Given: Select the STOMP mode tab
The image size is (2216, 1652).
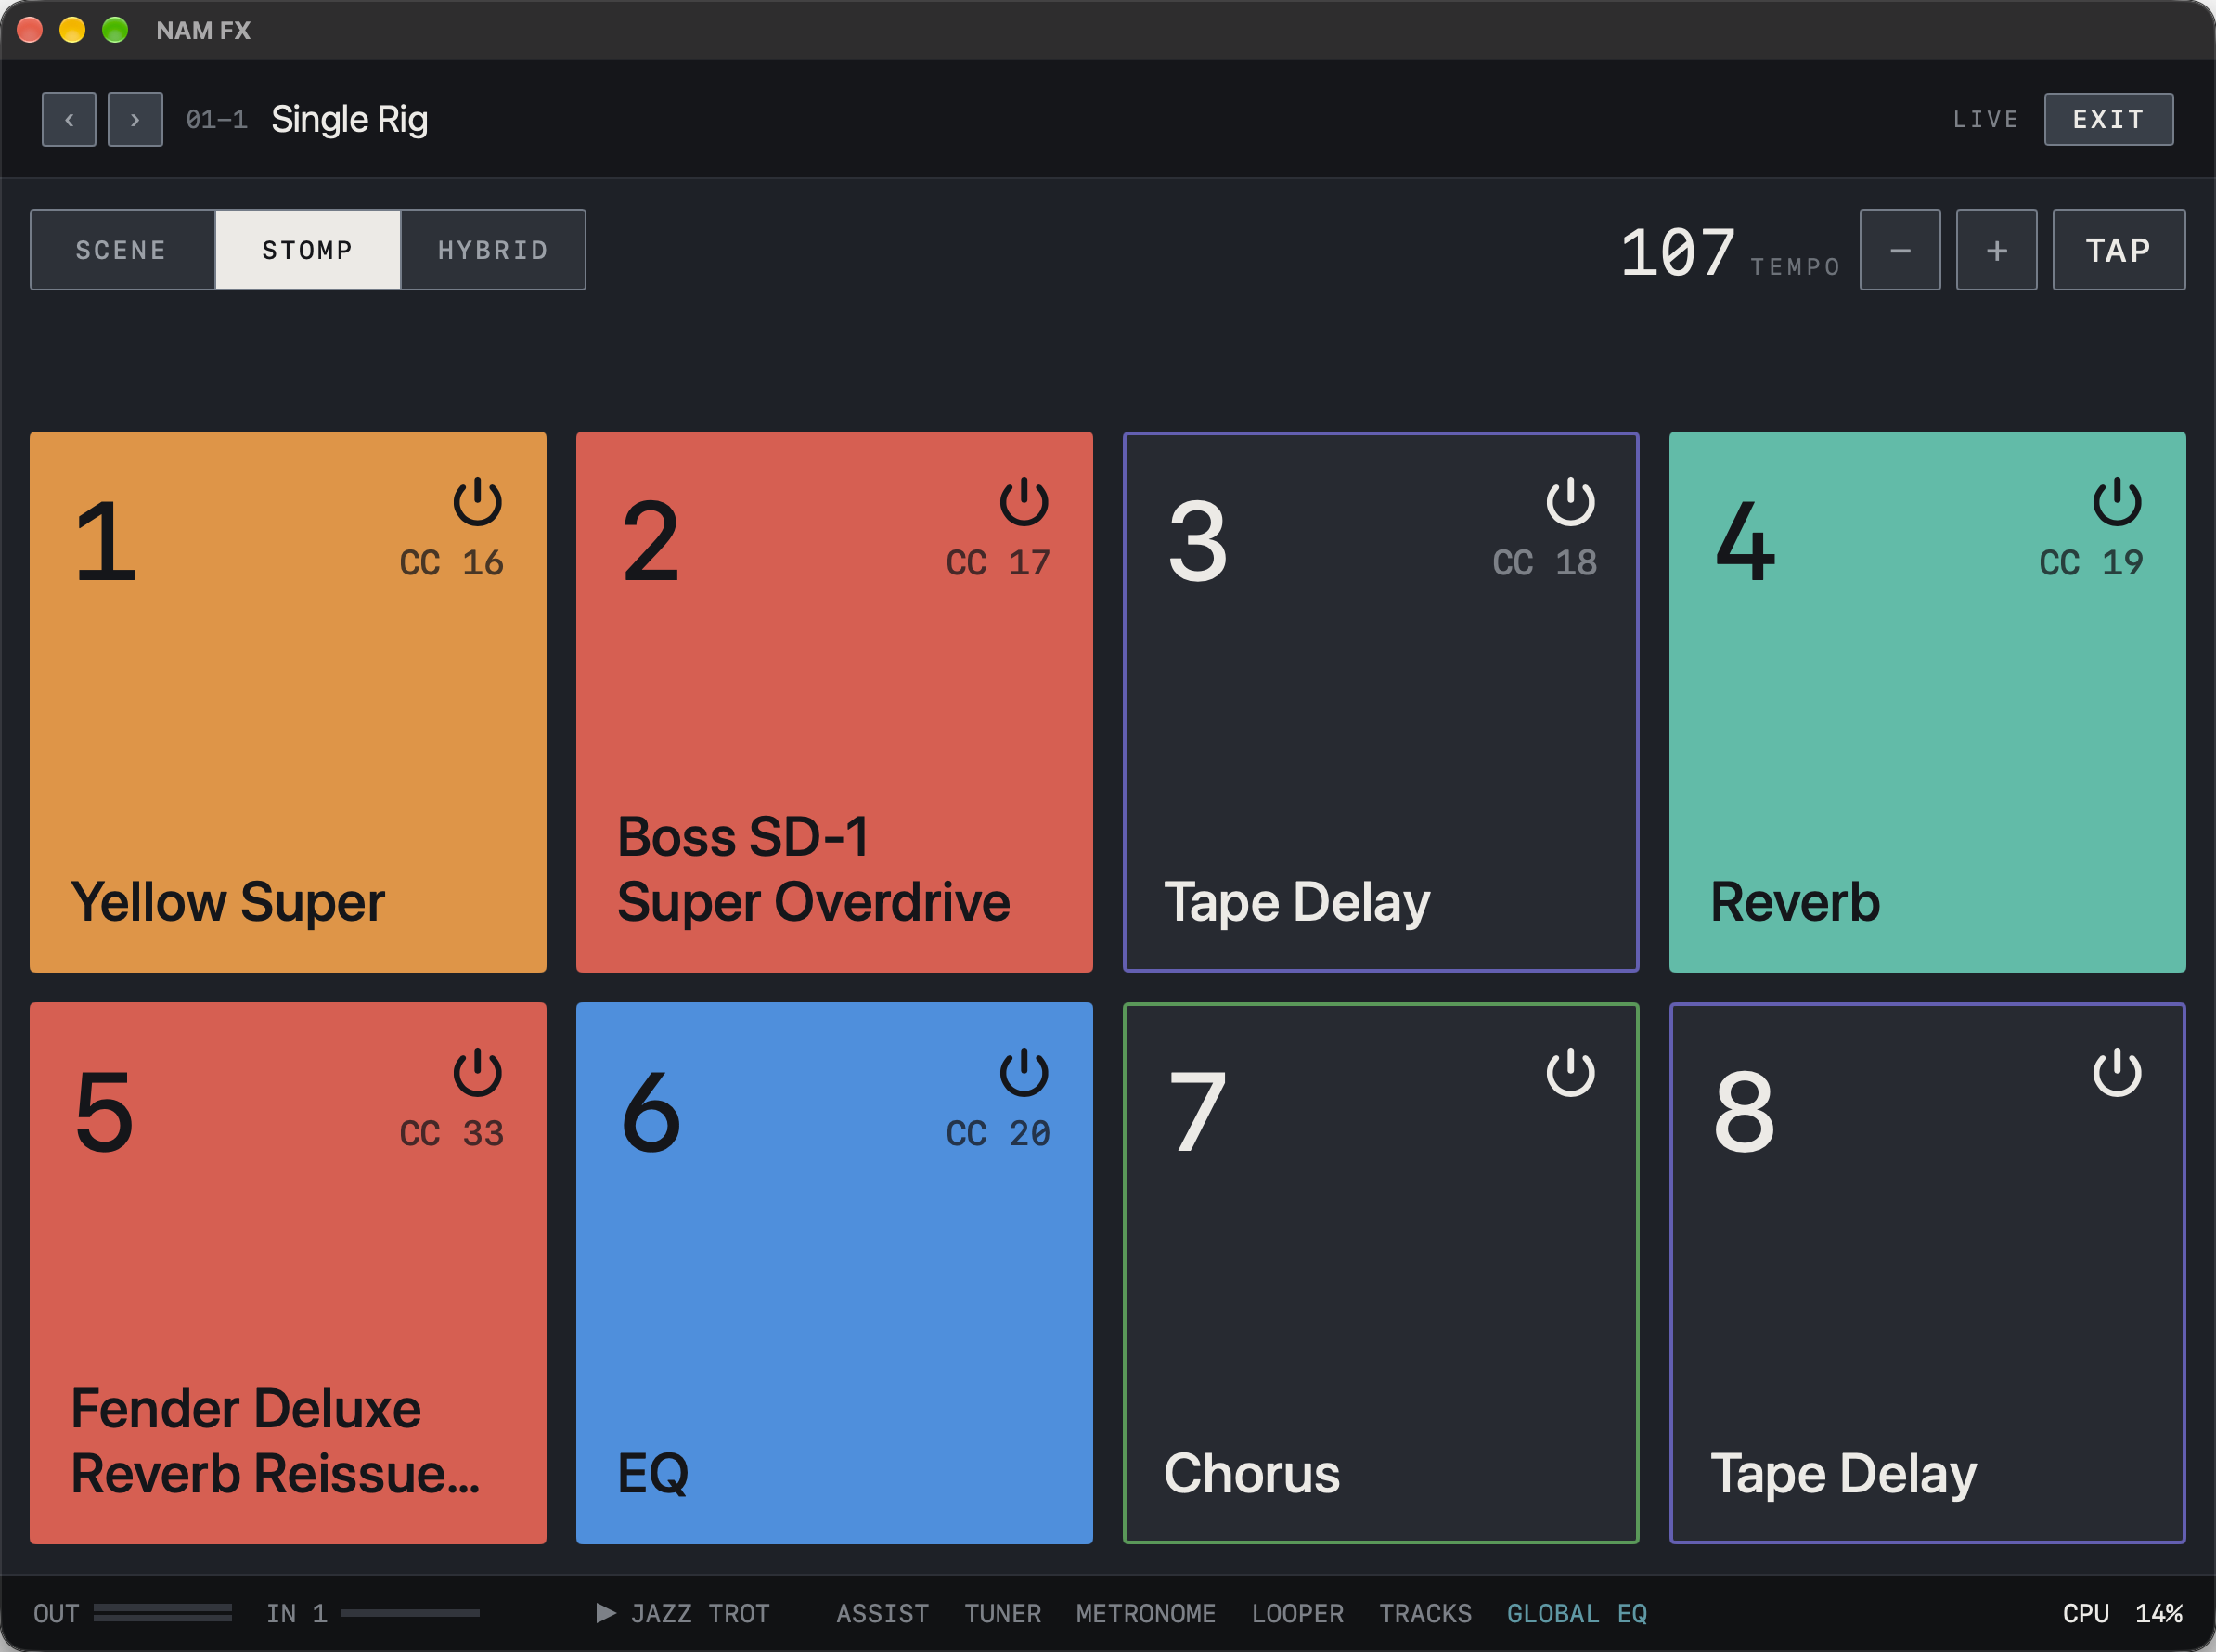Looking at the screenshot, I should tap(308, 250).
